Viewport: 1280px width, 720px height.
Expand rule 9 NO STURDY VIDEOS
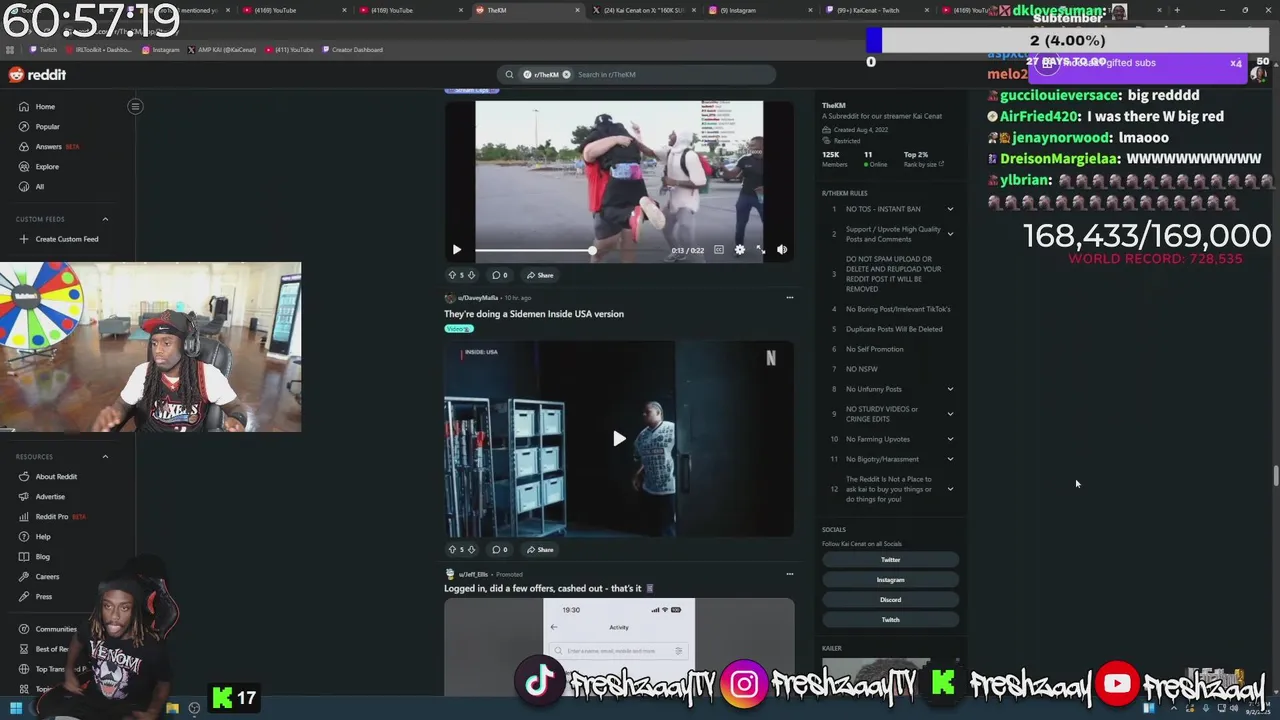pos(950,414)
